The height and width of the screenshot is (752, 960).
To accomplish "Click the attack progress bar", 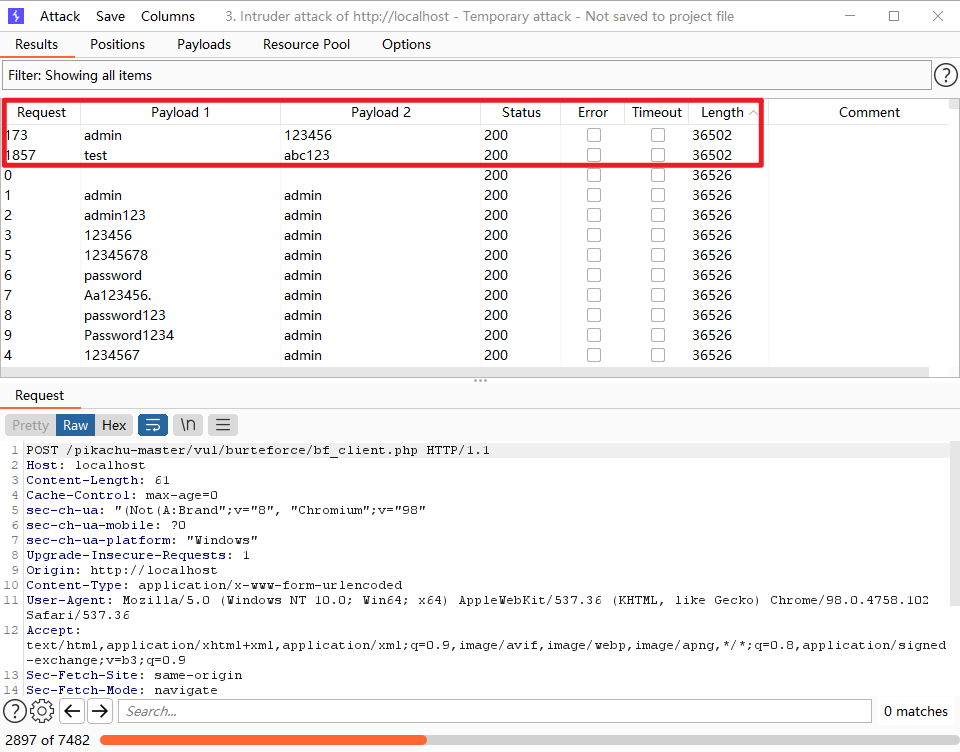I will point(520,740).
